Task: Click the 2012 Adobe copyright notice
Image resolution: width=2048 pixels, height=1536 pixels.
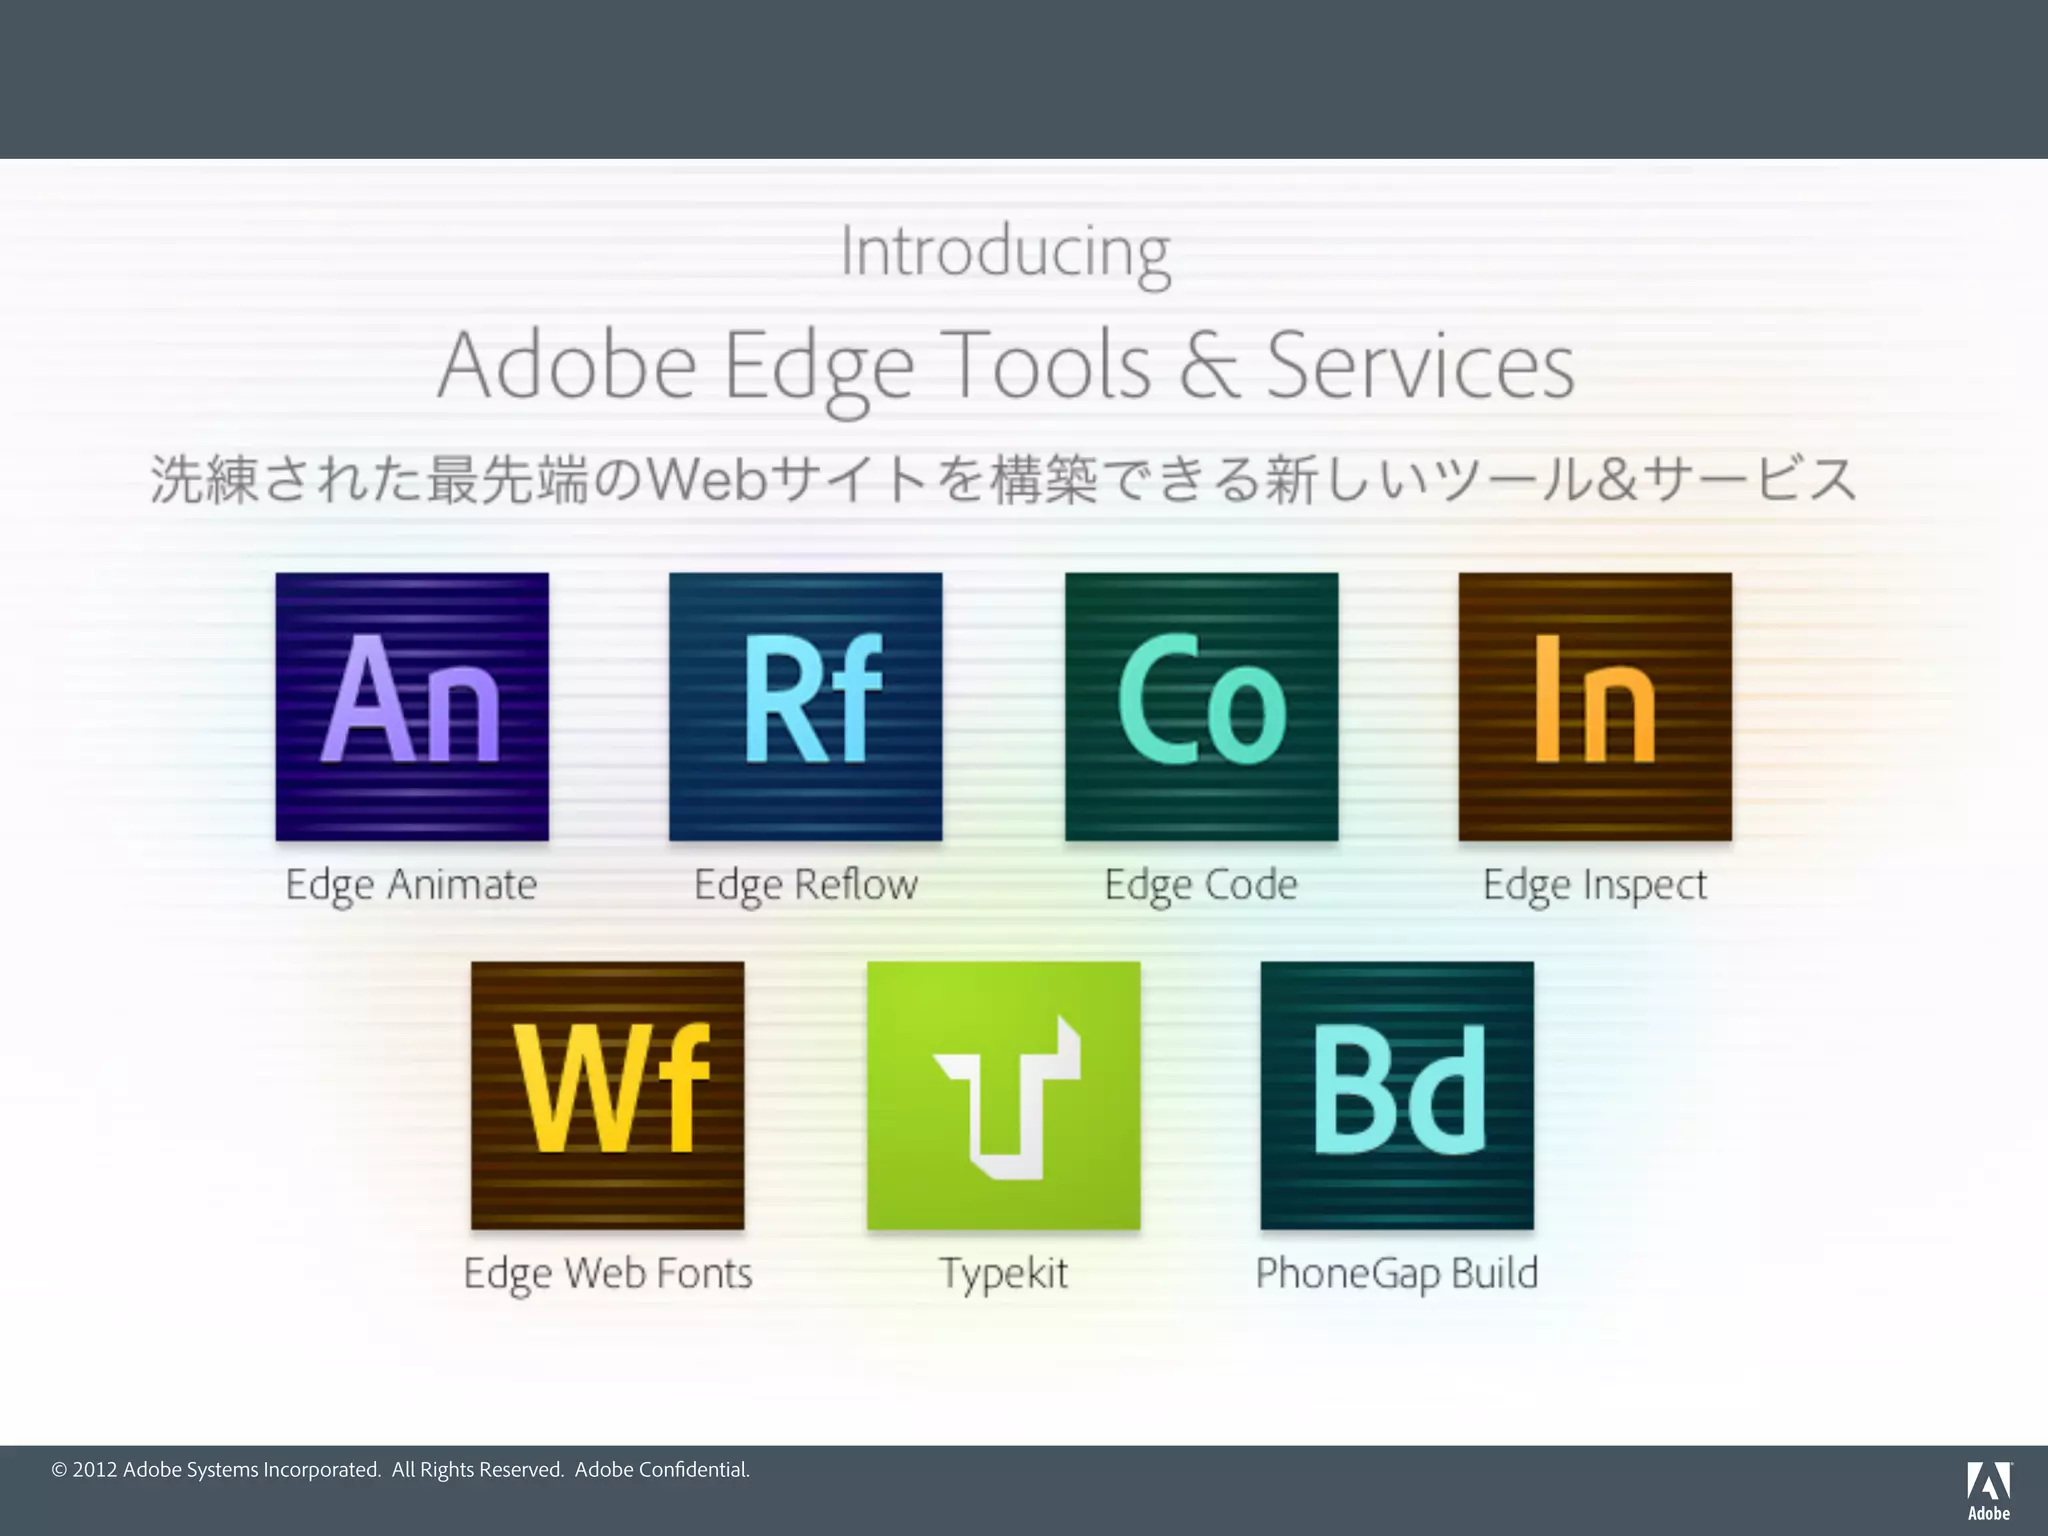Action: pyautogui.click(x=400, y=1470)
